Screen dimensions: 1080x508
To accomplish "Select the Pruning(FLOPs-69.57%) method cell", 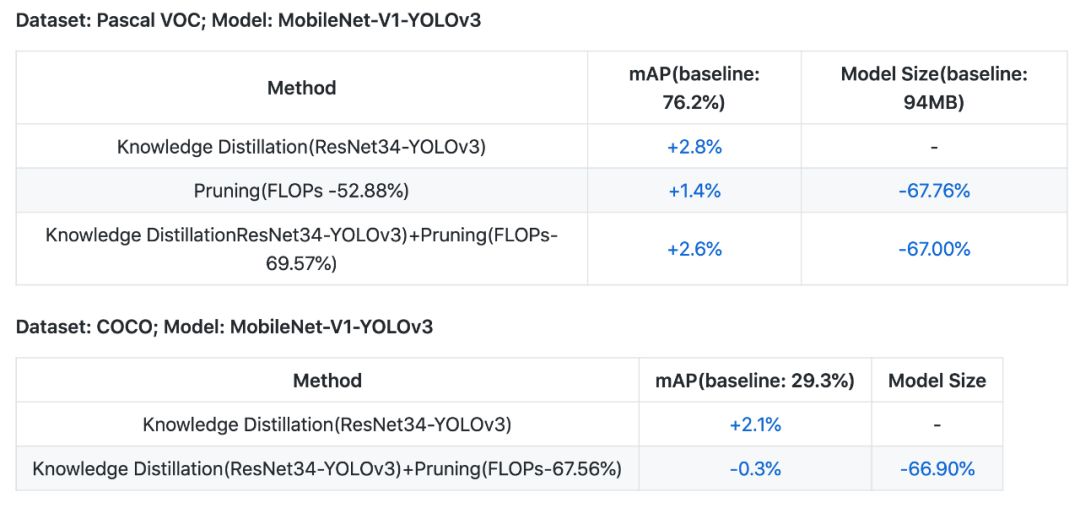I will [x=301, y=249].
